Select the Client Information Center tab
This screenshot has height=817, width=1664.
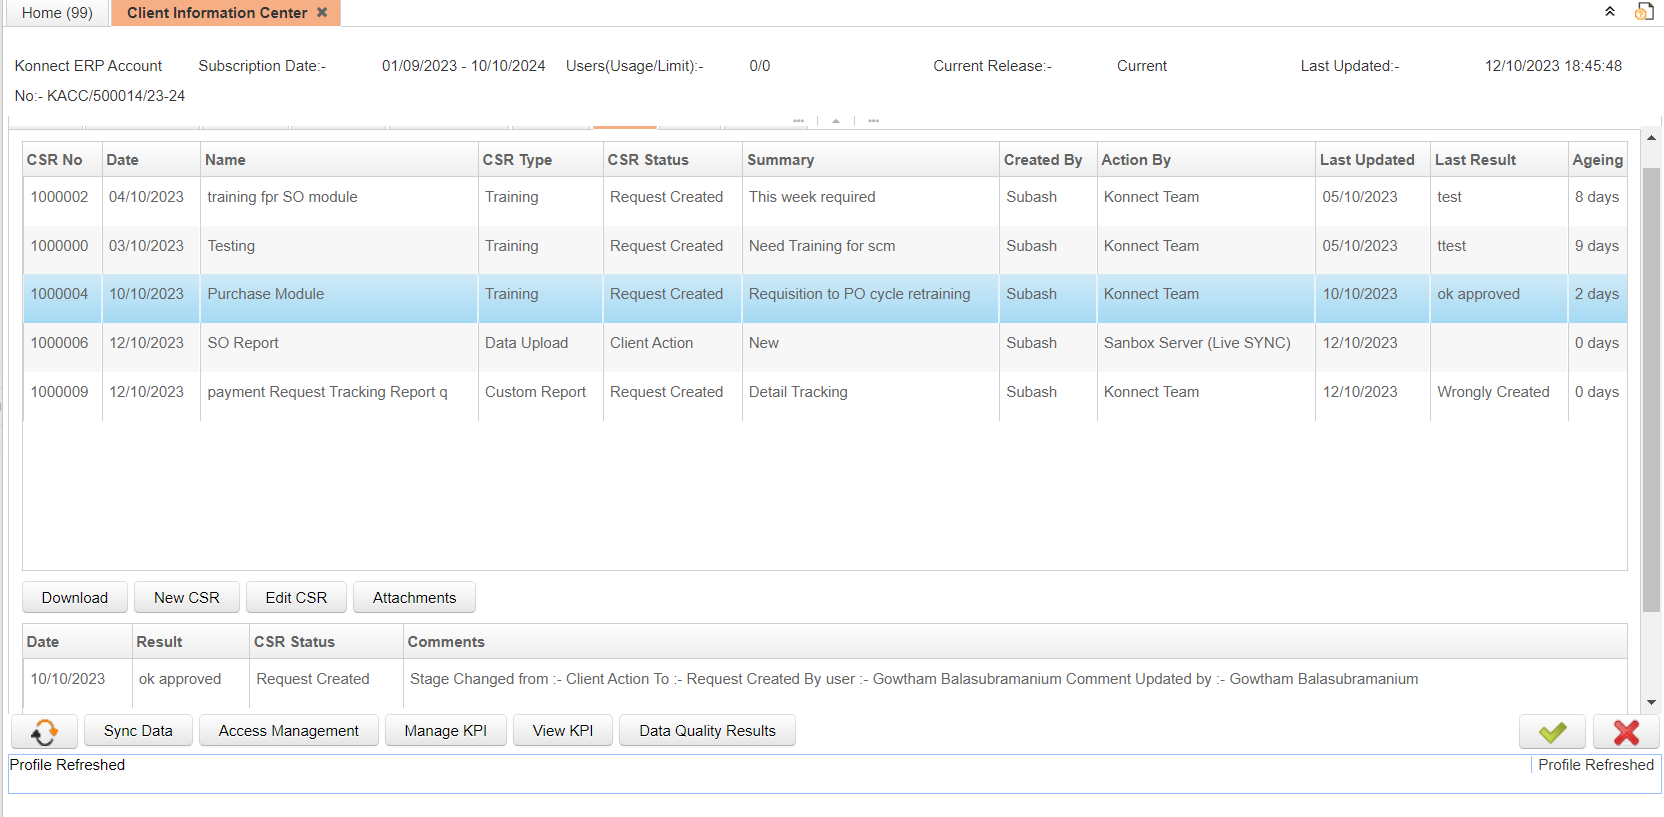pyautogui.click(x=217, y=13)
